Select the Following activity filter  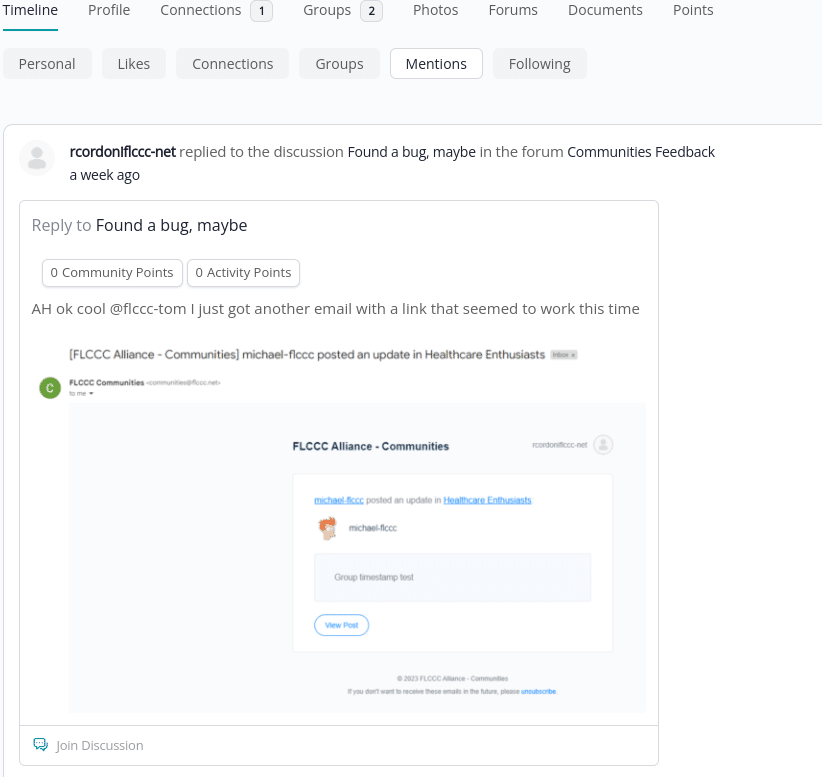tap(539, 64)
